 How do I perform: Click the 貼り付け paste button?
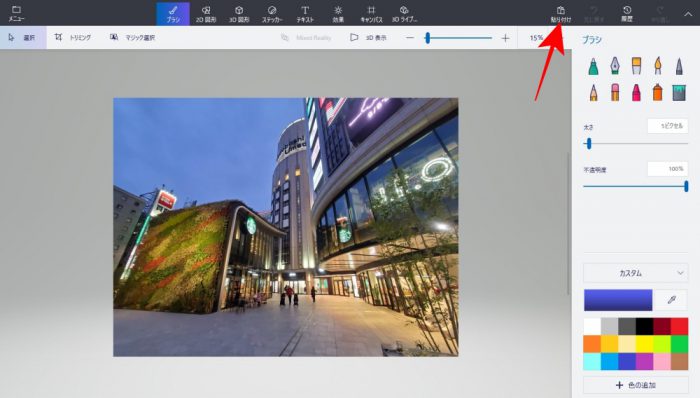point(561,13)
